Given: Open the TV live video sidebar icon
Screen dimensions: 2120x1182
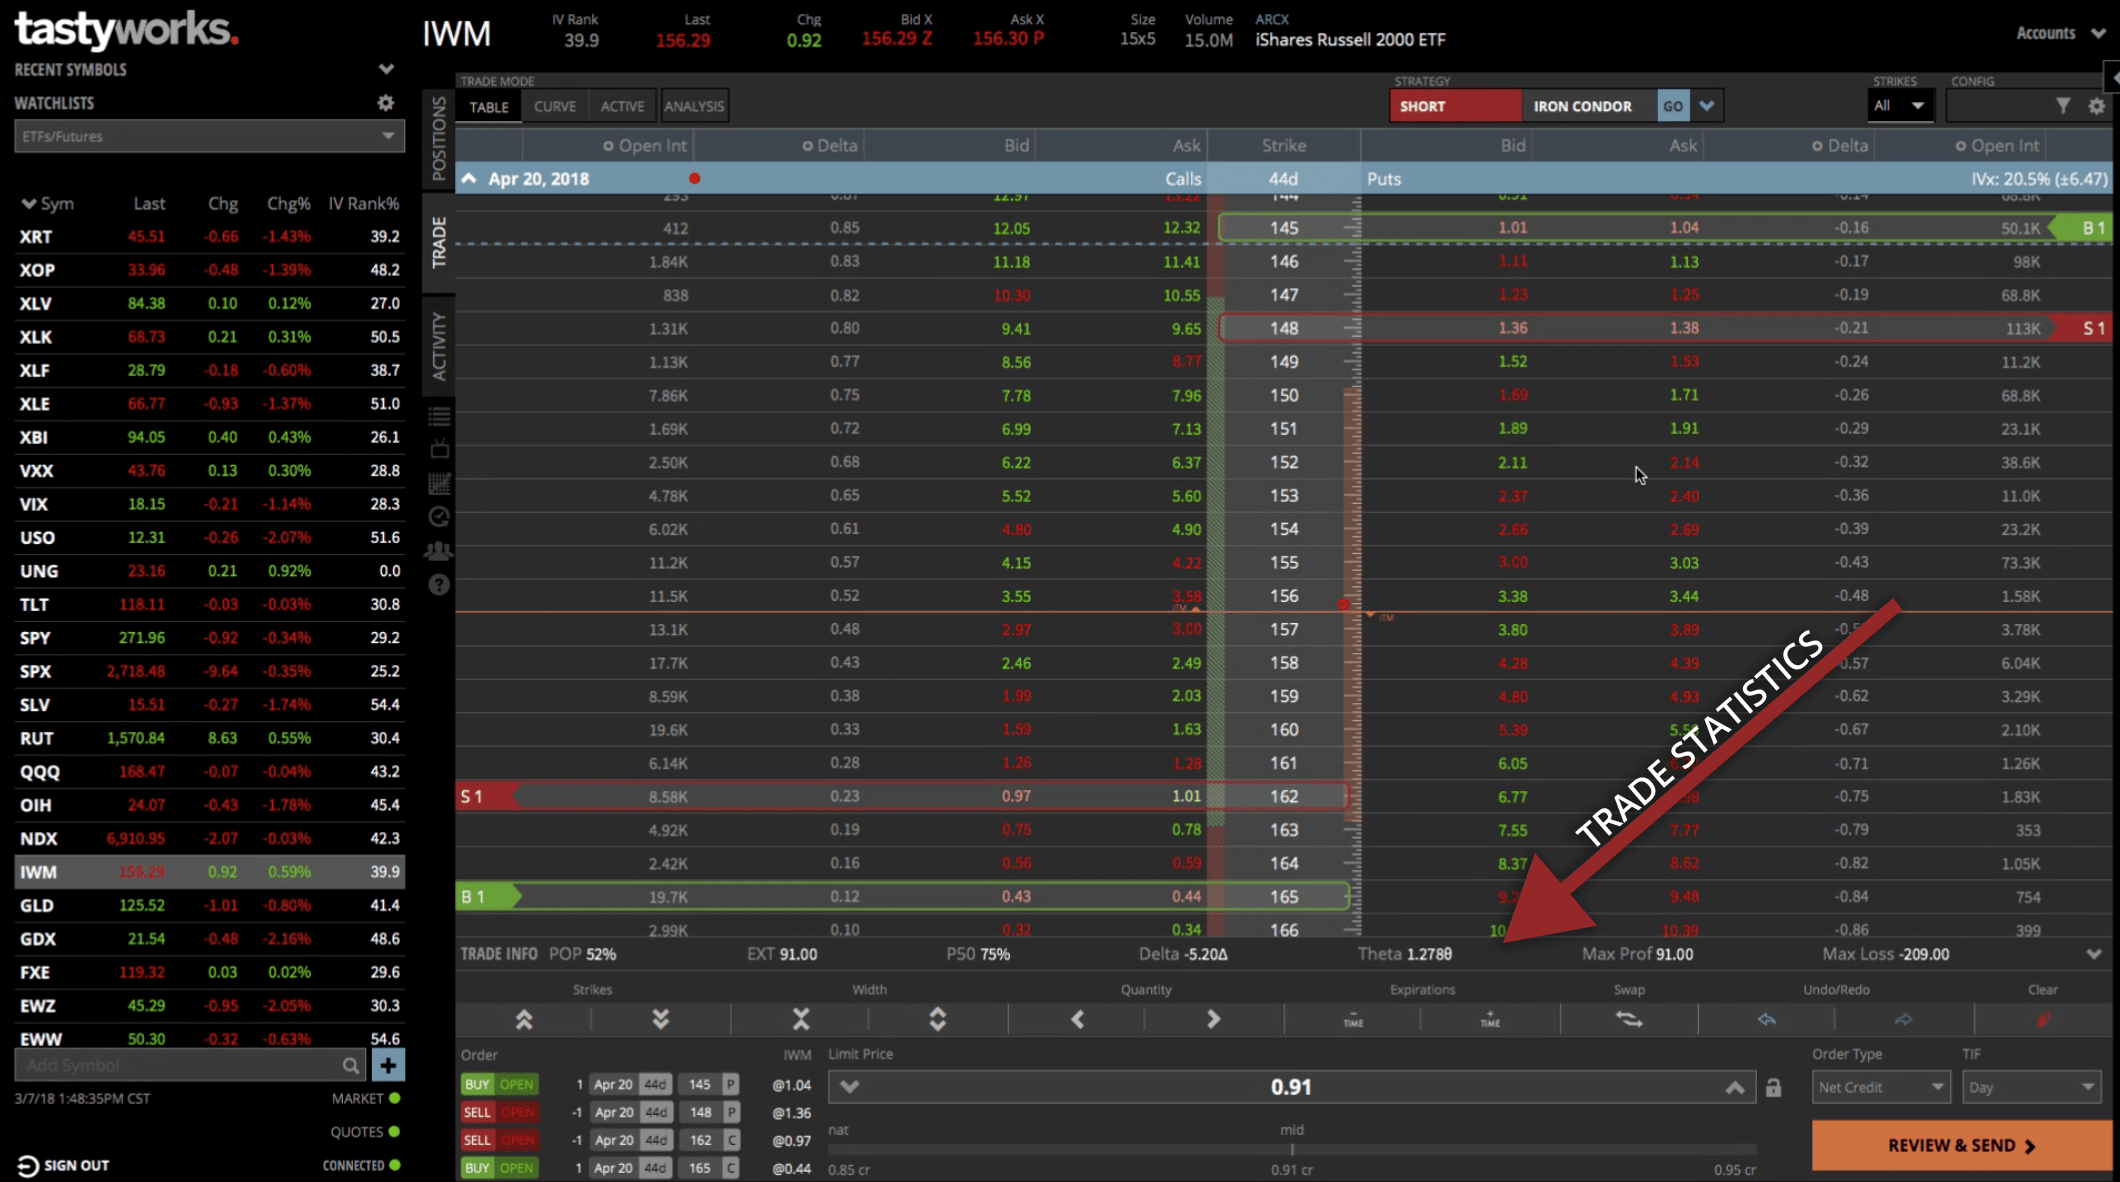Looking at the screenshot, I should pos(439,449).
